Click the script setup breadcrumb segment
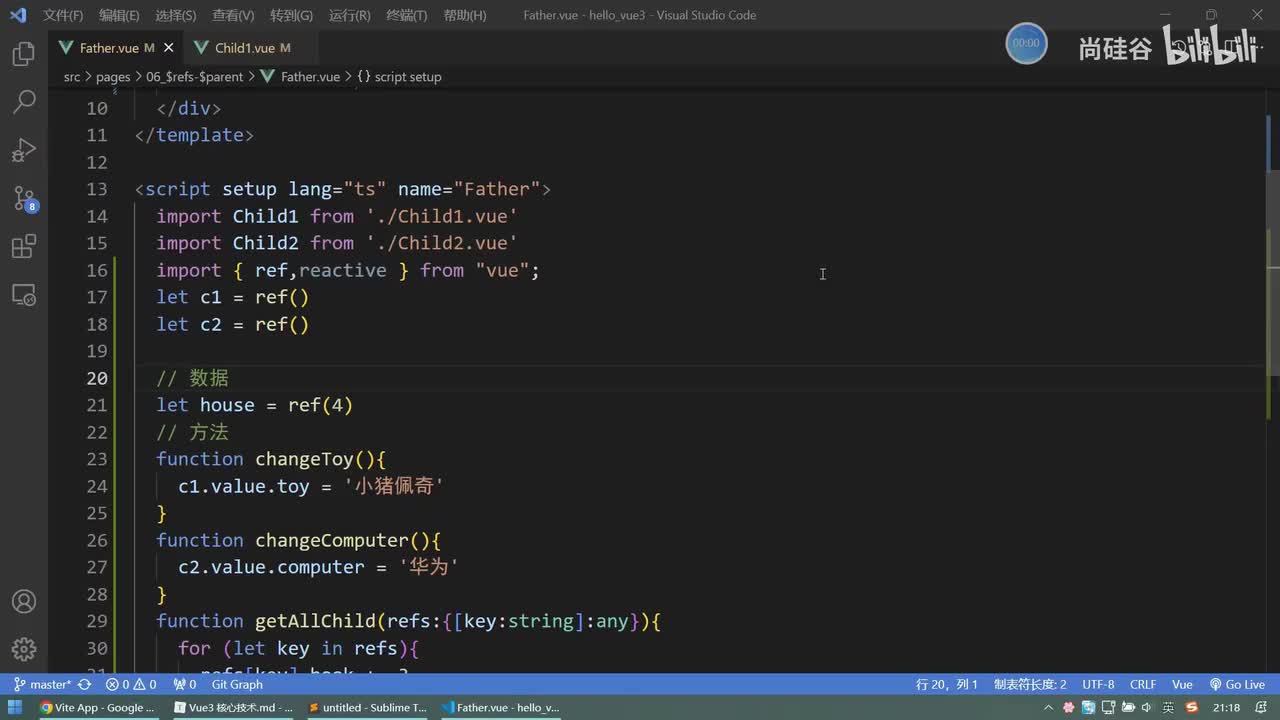1280x720 pixels. coord(399,77)
